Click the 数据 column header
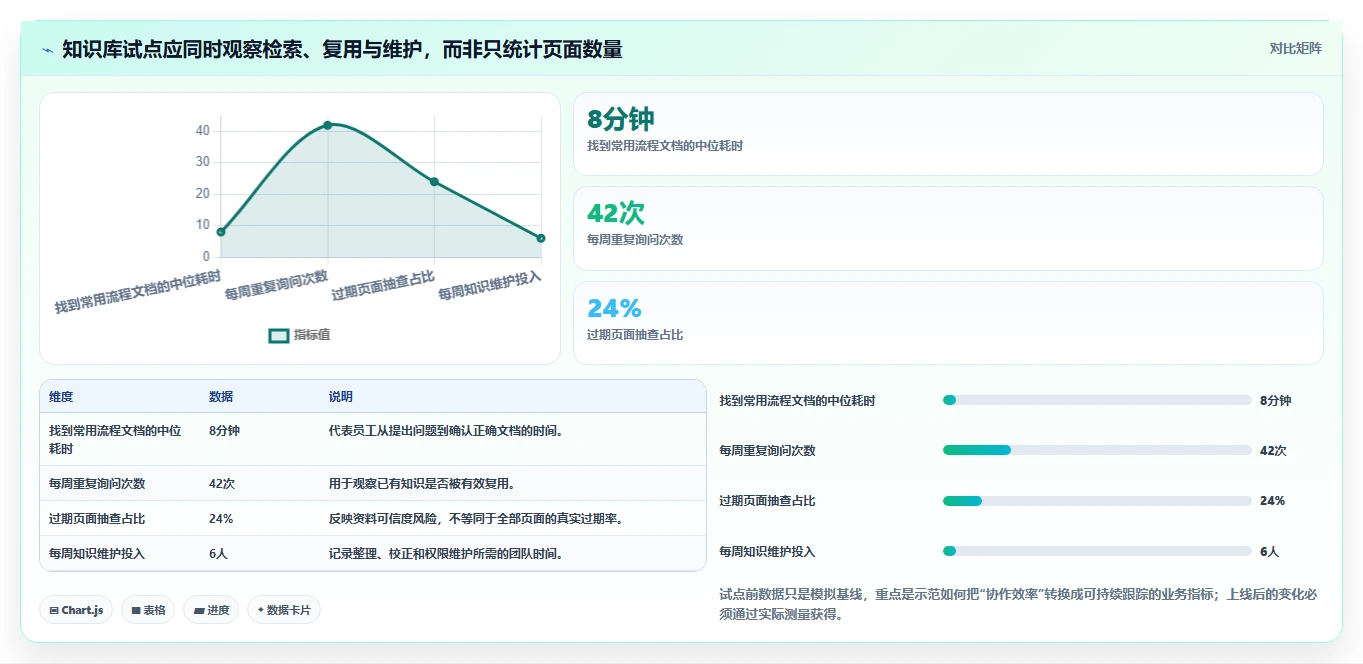Viewport: 1363px width, 664px height. (221, 397)
